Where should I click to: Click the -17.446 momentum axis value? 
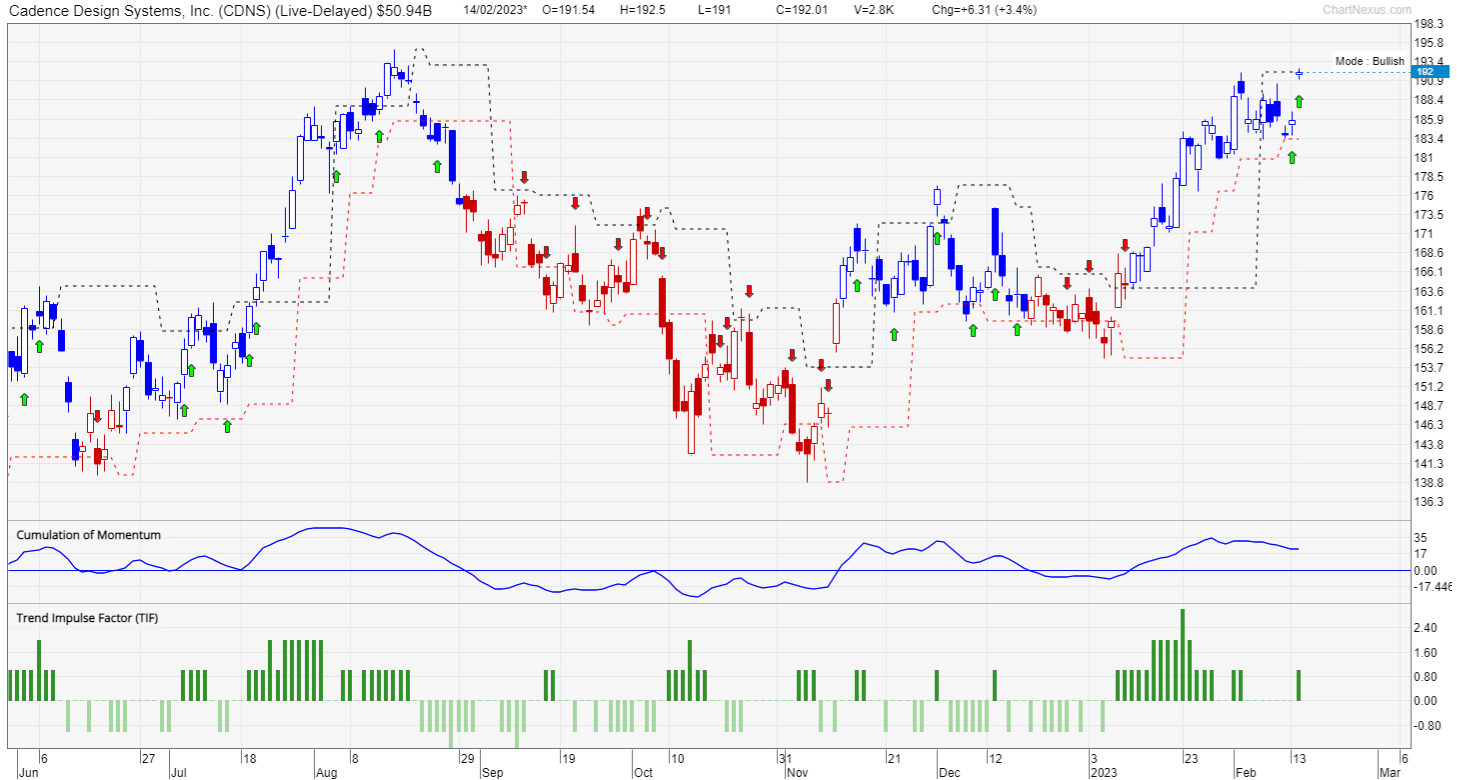[1434, 587]
